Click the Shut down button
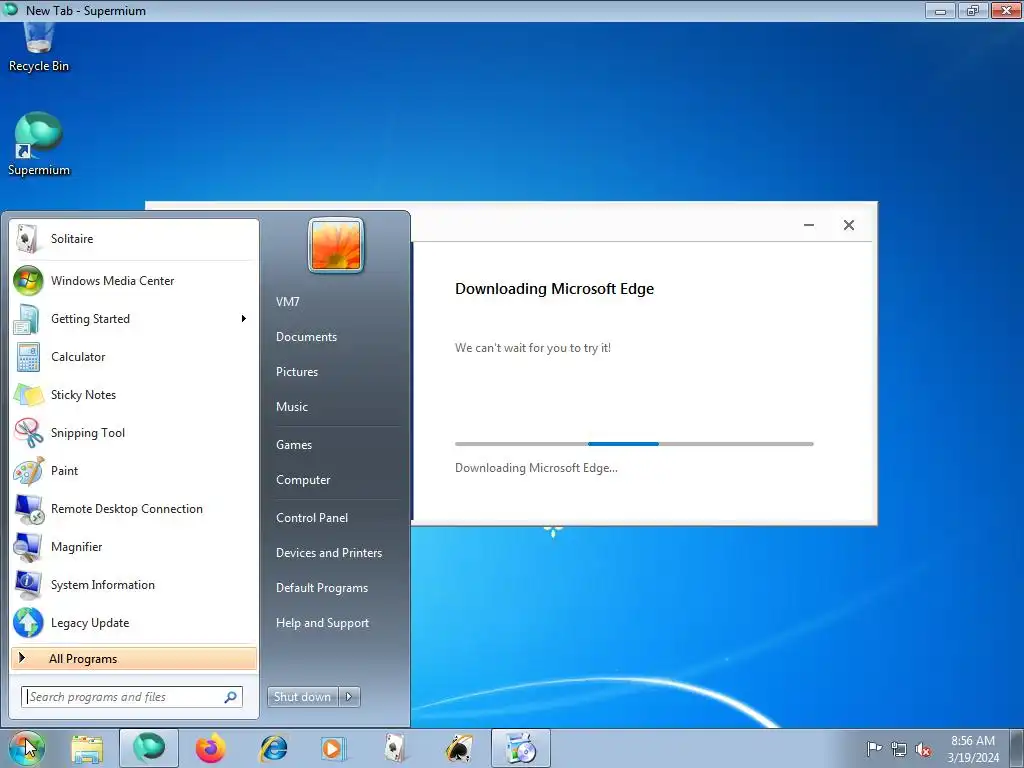Viewport: 1024px width, 768px height. click(303, 697)
